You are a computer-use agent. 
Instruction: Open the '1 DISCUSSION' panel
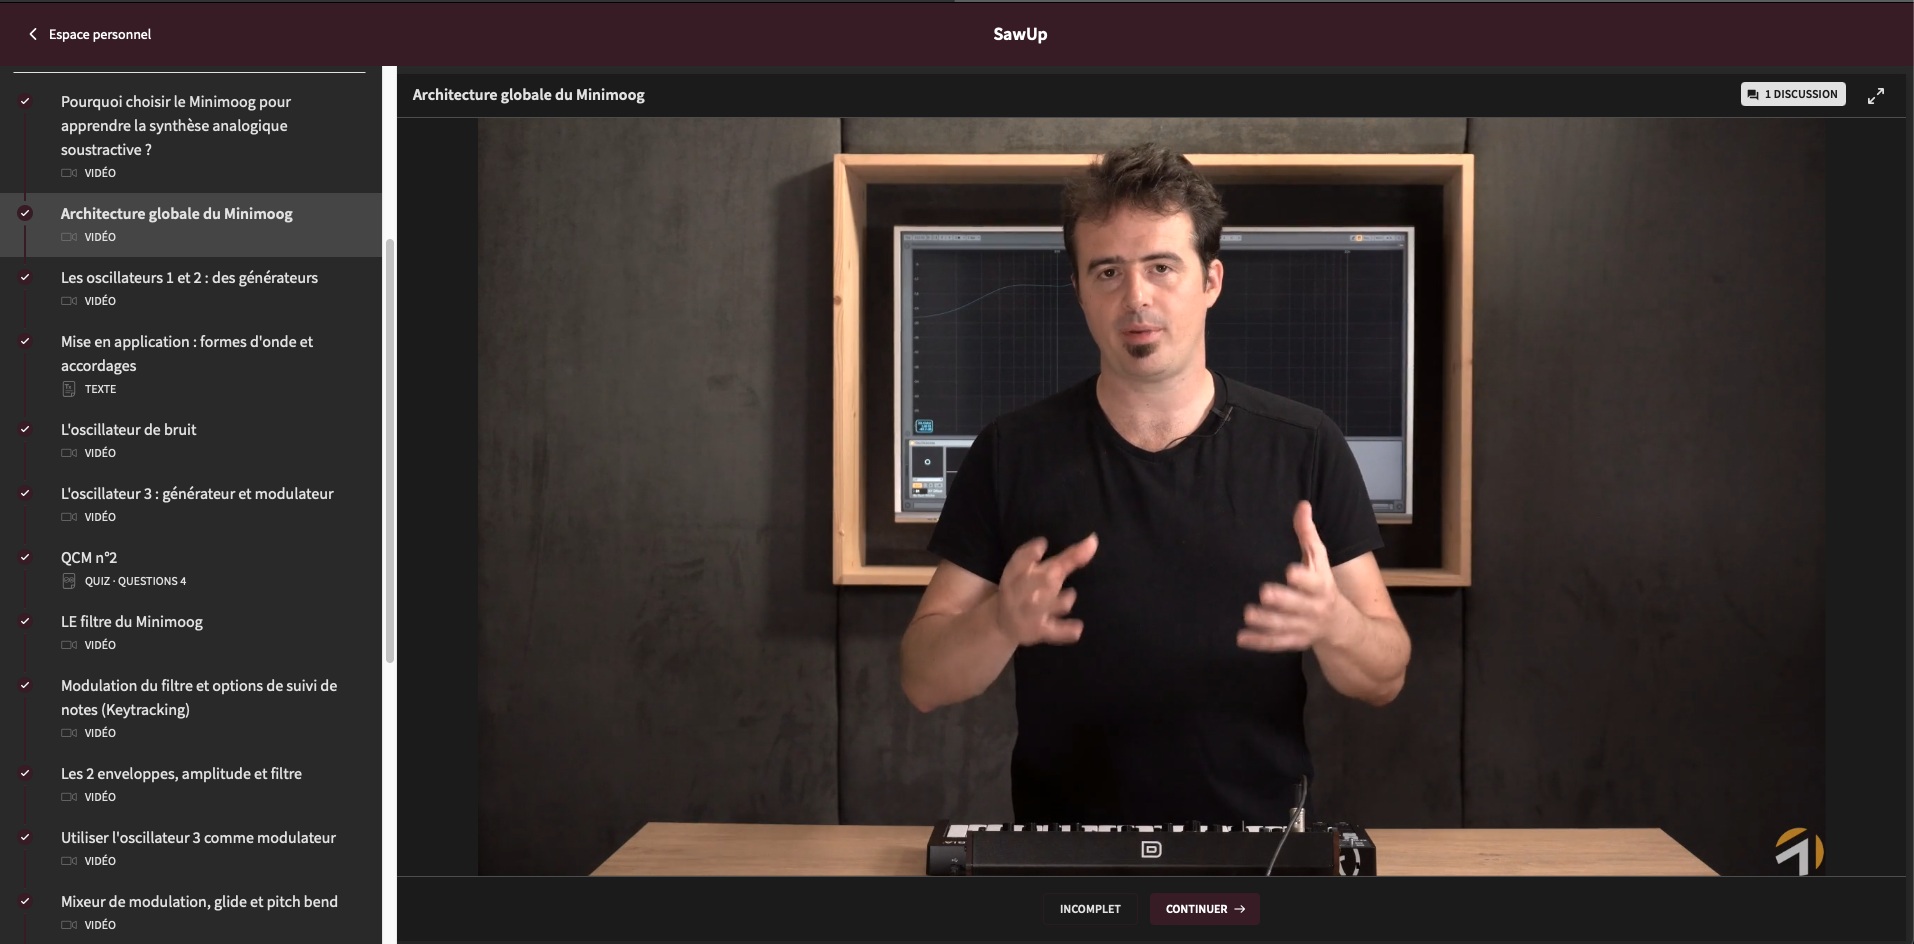click(1793, 94)
